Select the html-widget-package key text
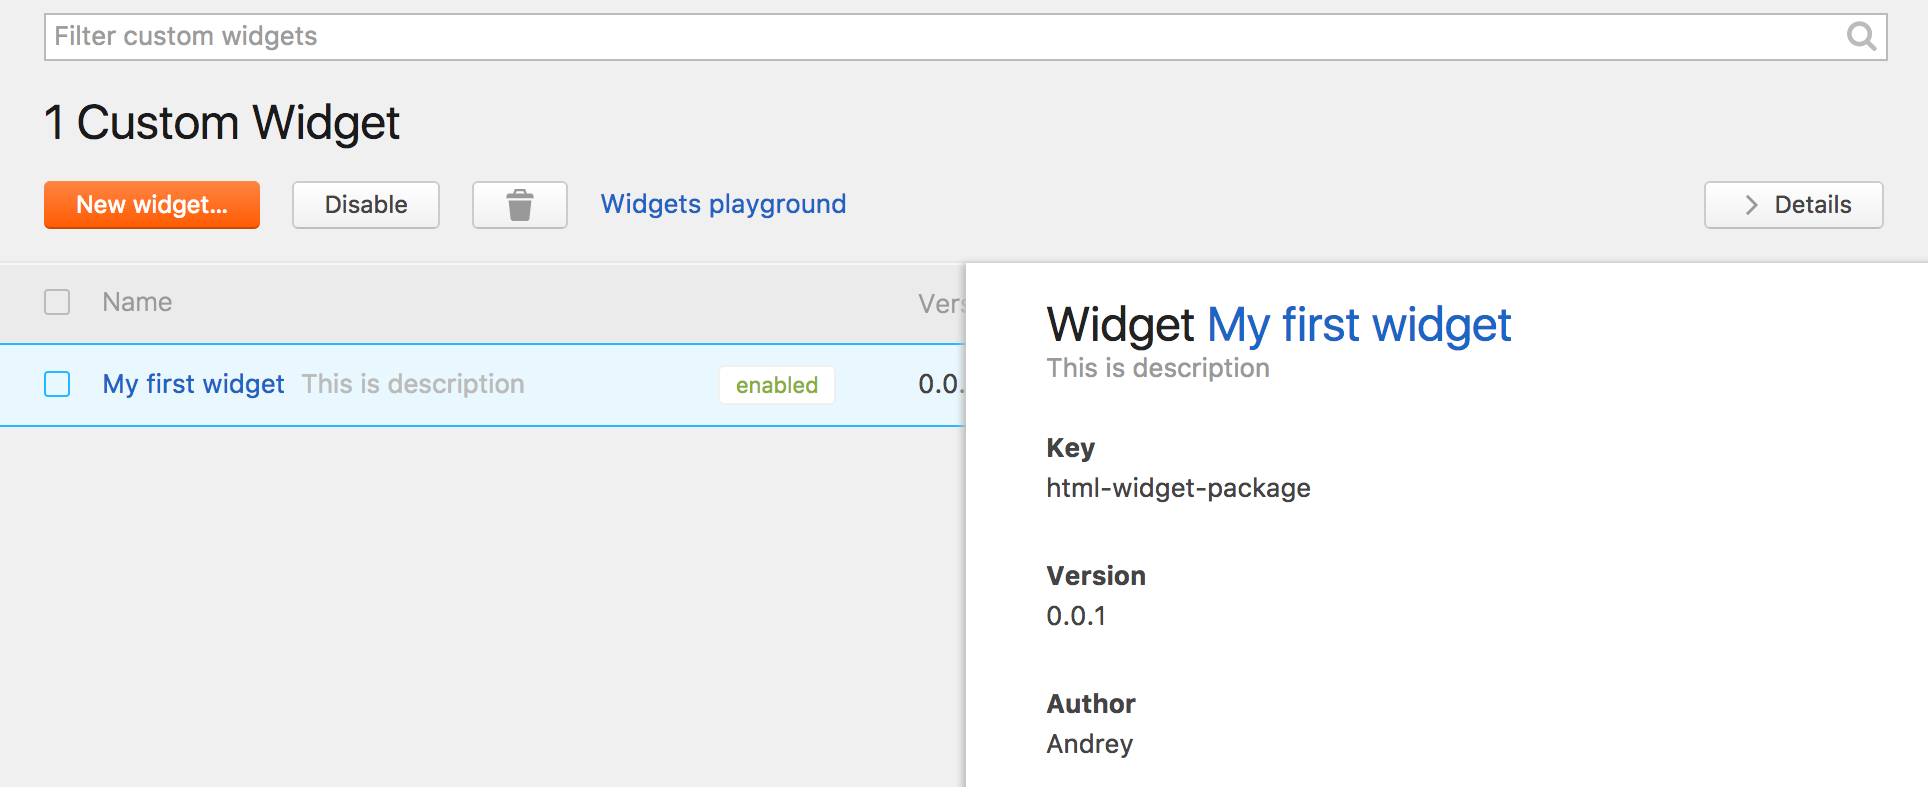 [x=1178, y=488]
